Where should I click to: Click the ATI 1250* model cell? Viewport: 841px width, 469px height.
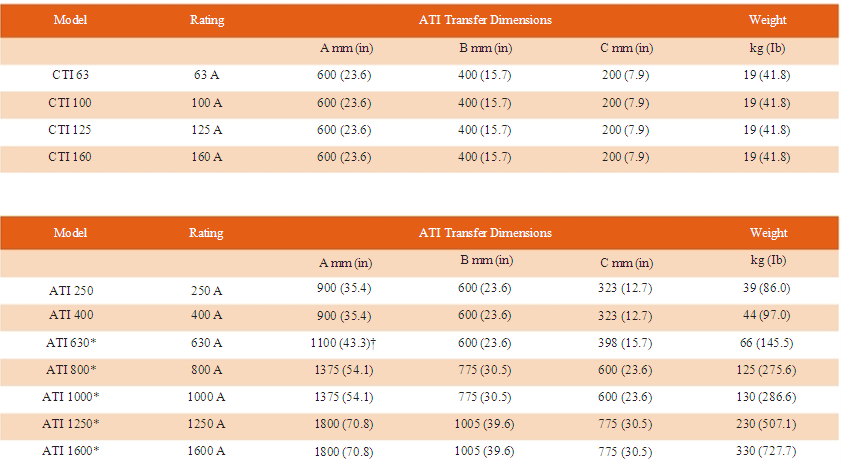tap(71, 423)
